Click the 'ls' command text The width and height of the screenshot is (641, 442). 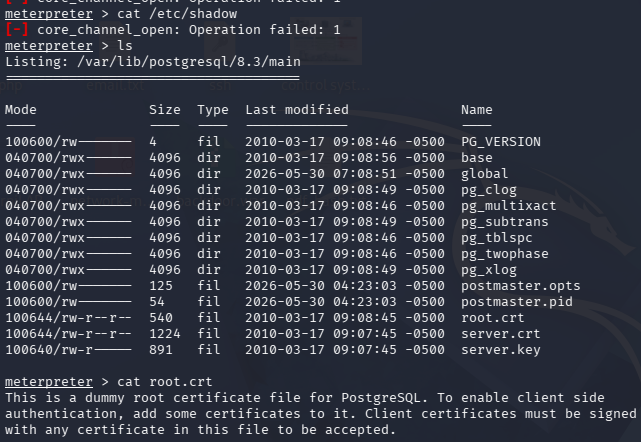point(125,46)
